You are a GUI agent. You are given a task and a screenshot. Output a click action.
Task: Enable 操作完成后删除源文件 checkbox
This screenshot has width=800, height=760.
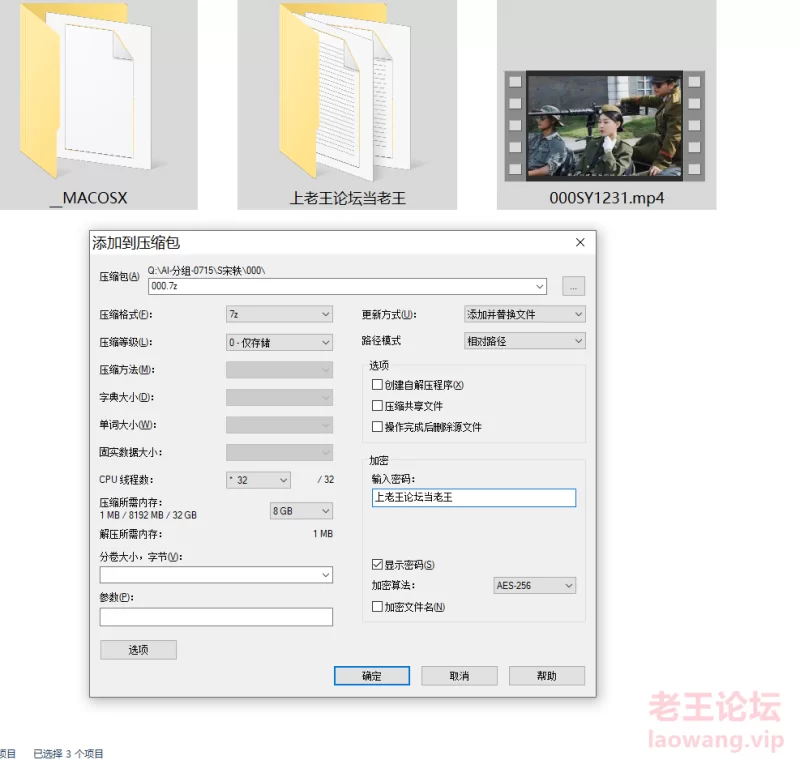click(377, 426)
